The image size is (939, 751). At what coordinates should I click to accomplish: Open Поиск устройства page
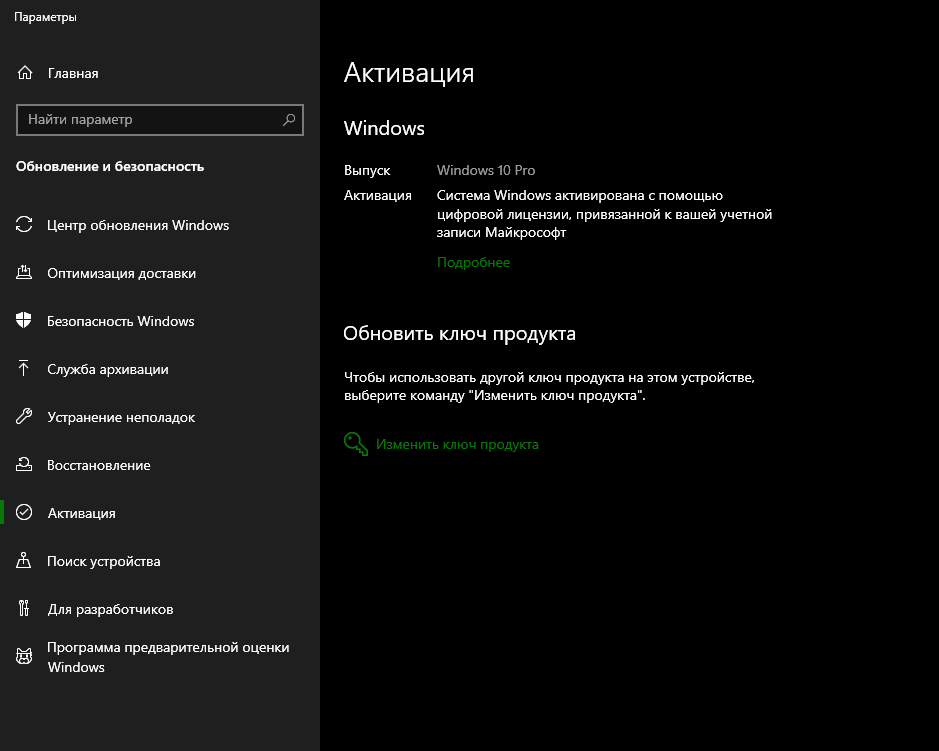click(x=104, y=561)
